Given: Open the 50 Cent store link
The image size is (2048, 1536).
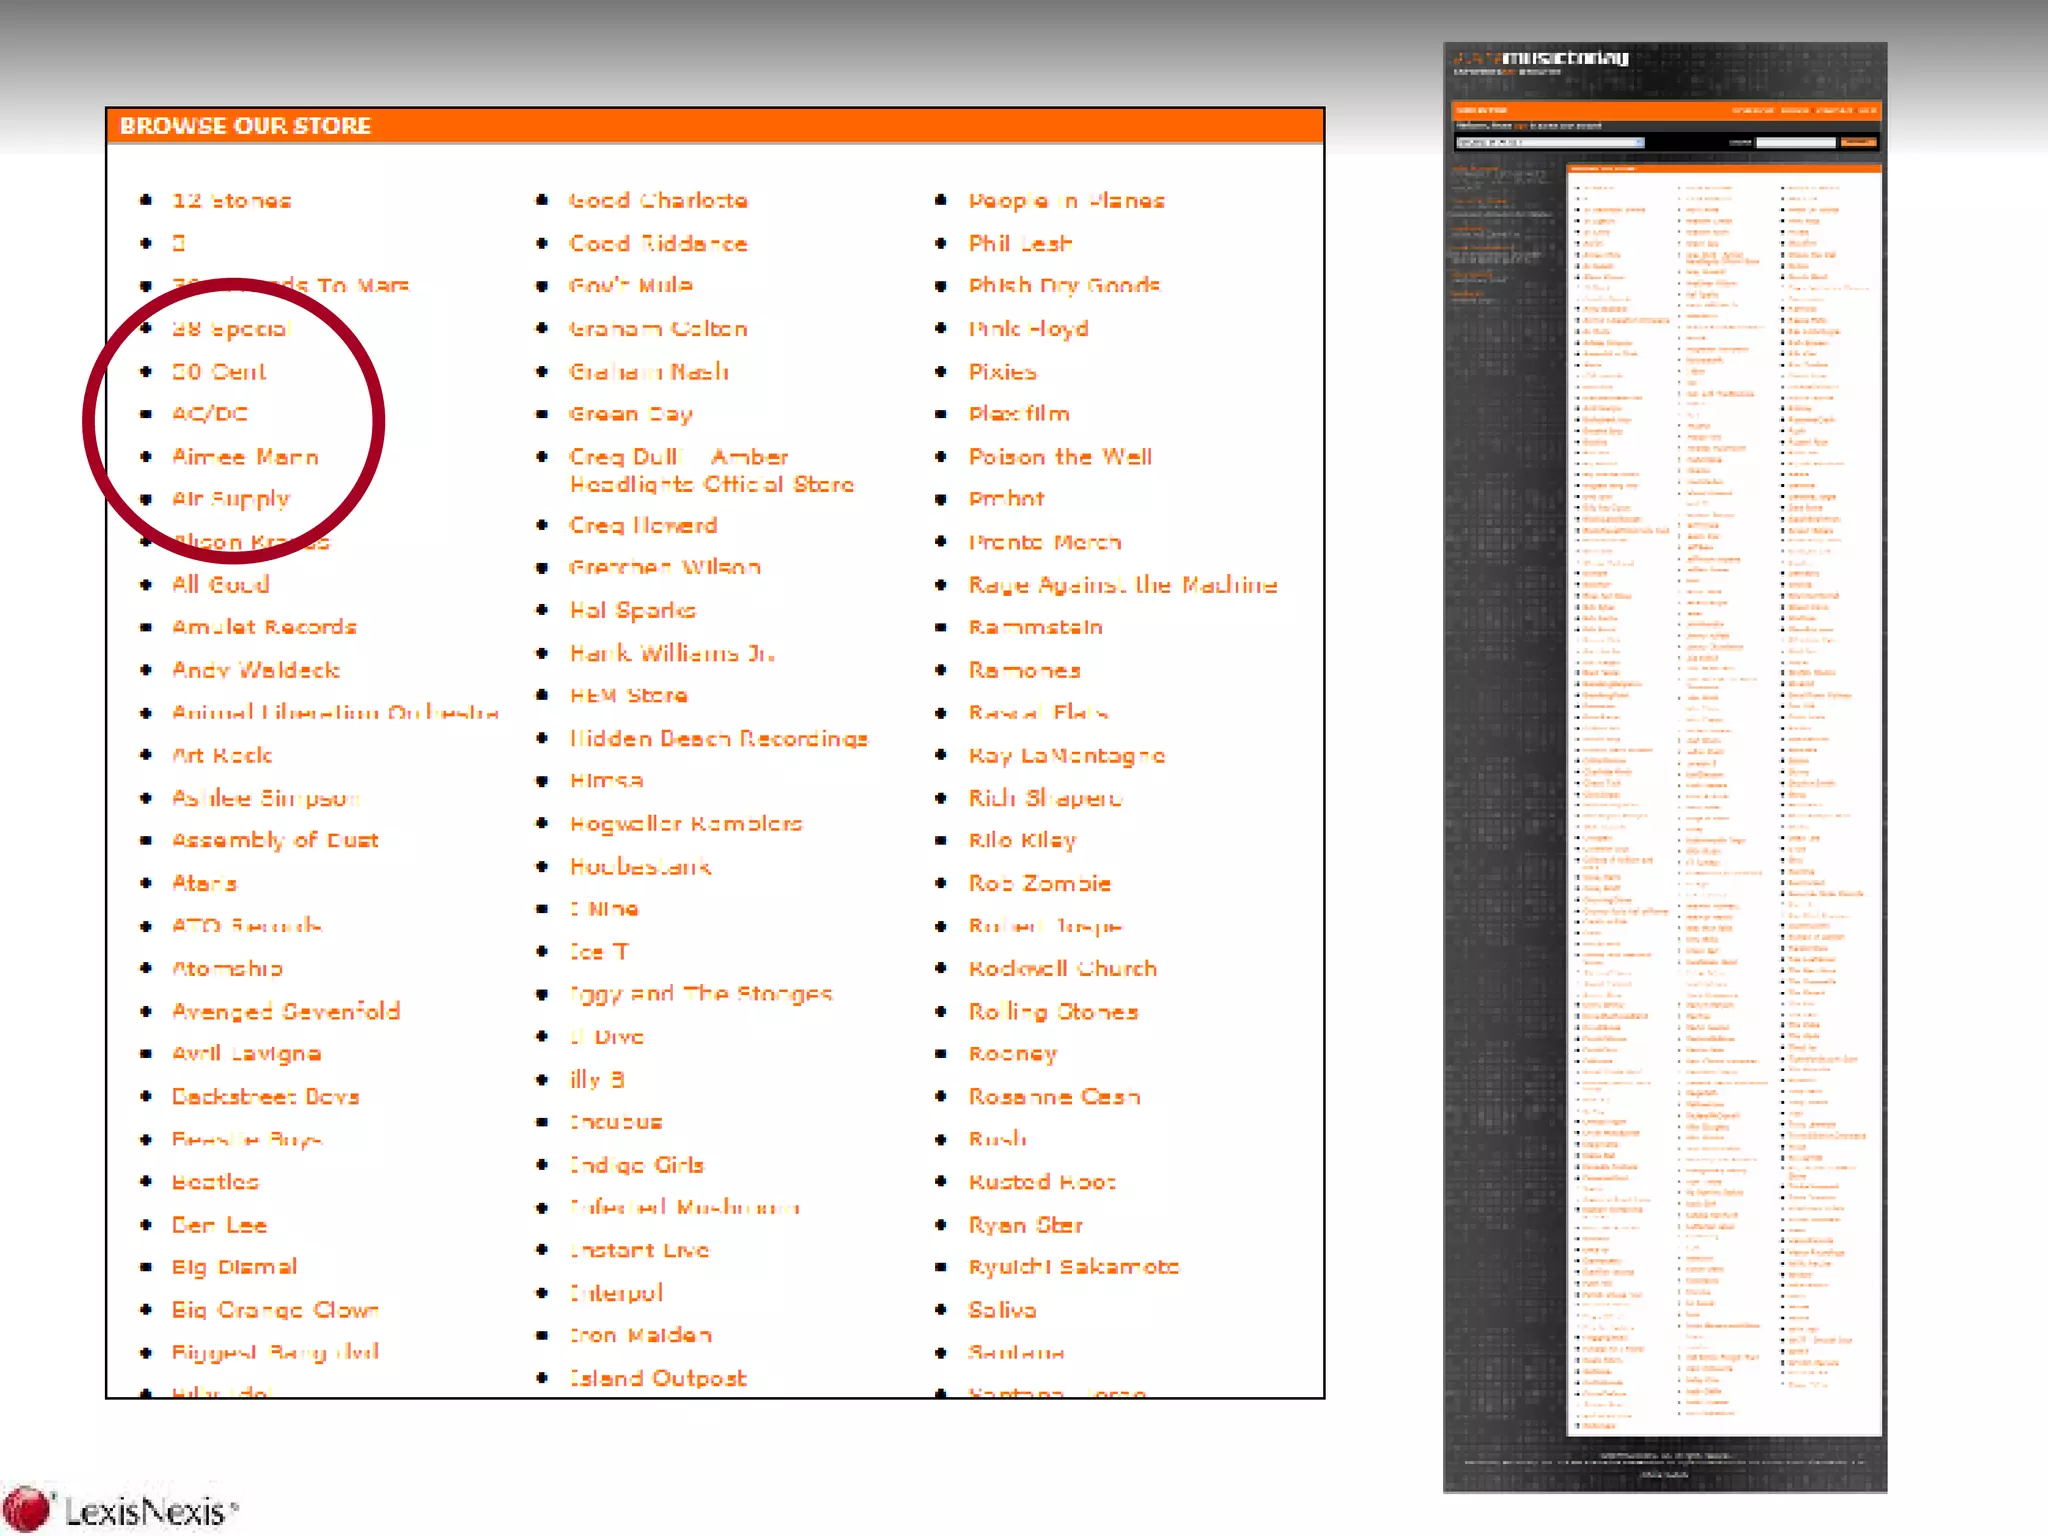Looking at the screenshot, I should [x=219, y=372].
